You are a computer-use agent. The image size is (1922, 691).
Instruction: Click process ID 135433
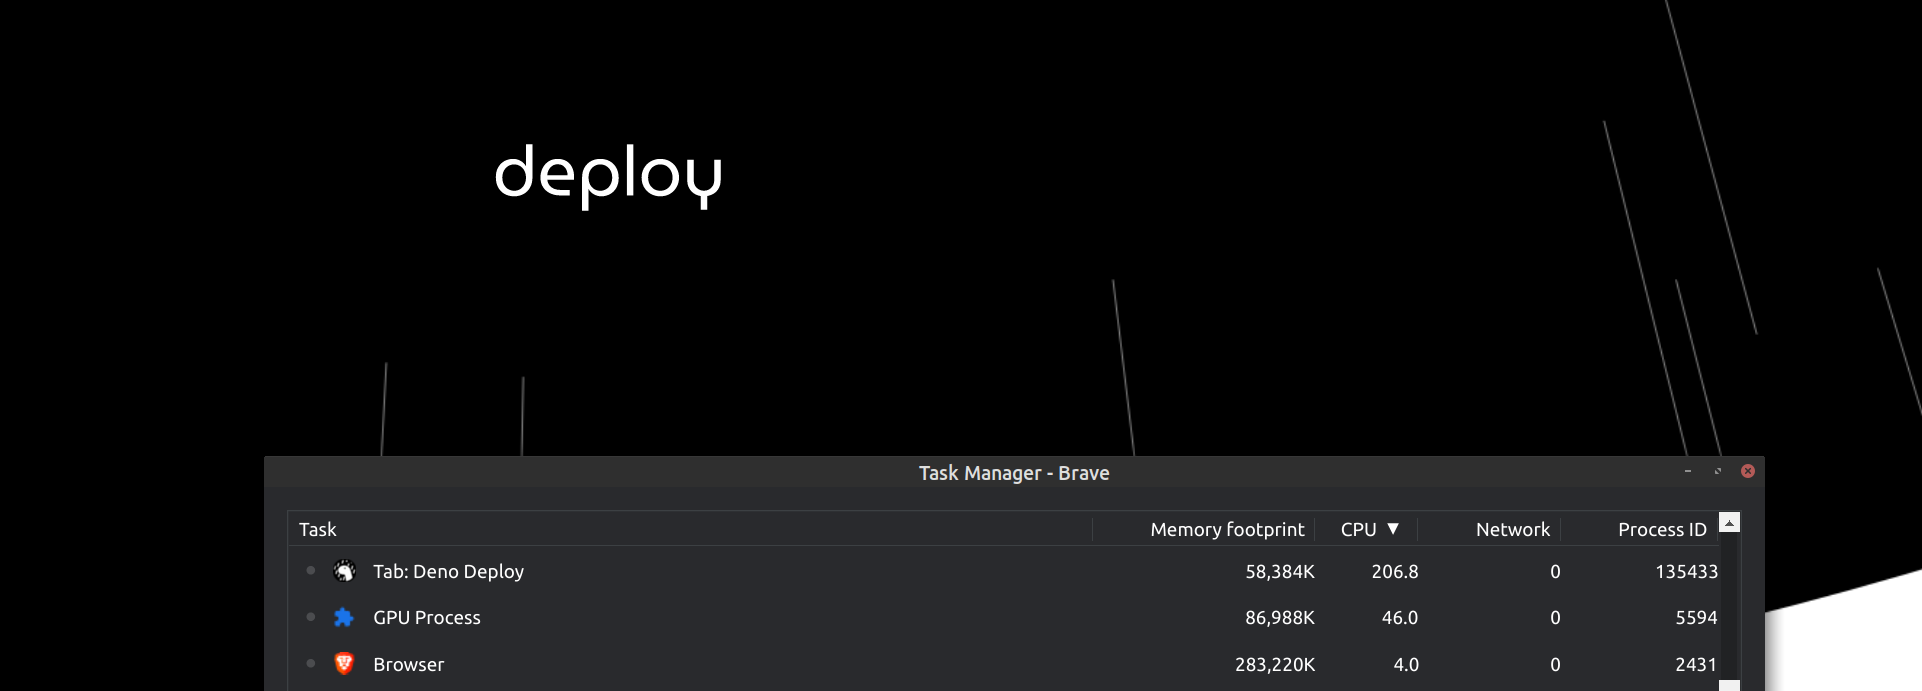tap(1686, 572)
